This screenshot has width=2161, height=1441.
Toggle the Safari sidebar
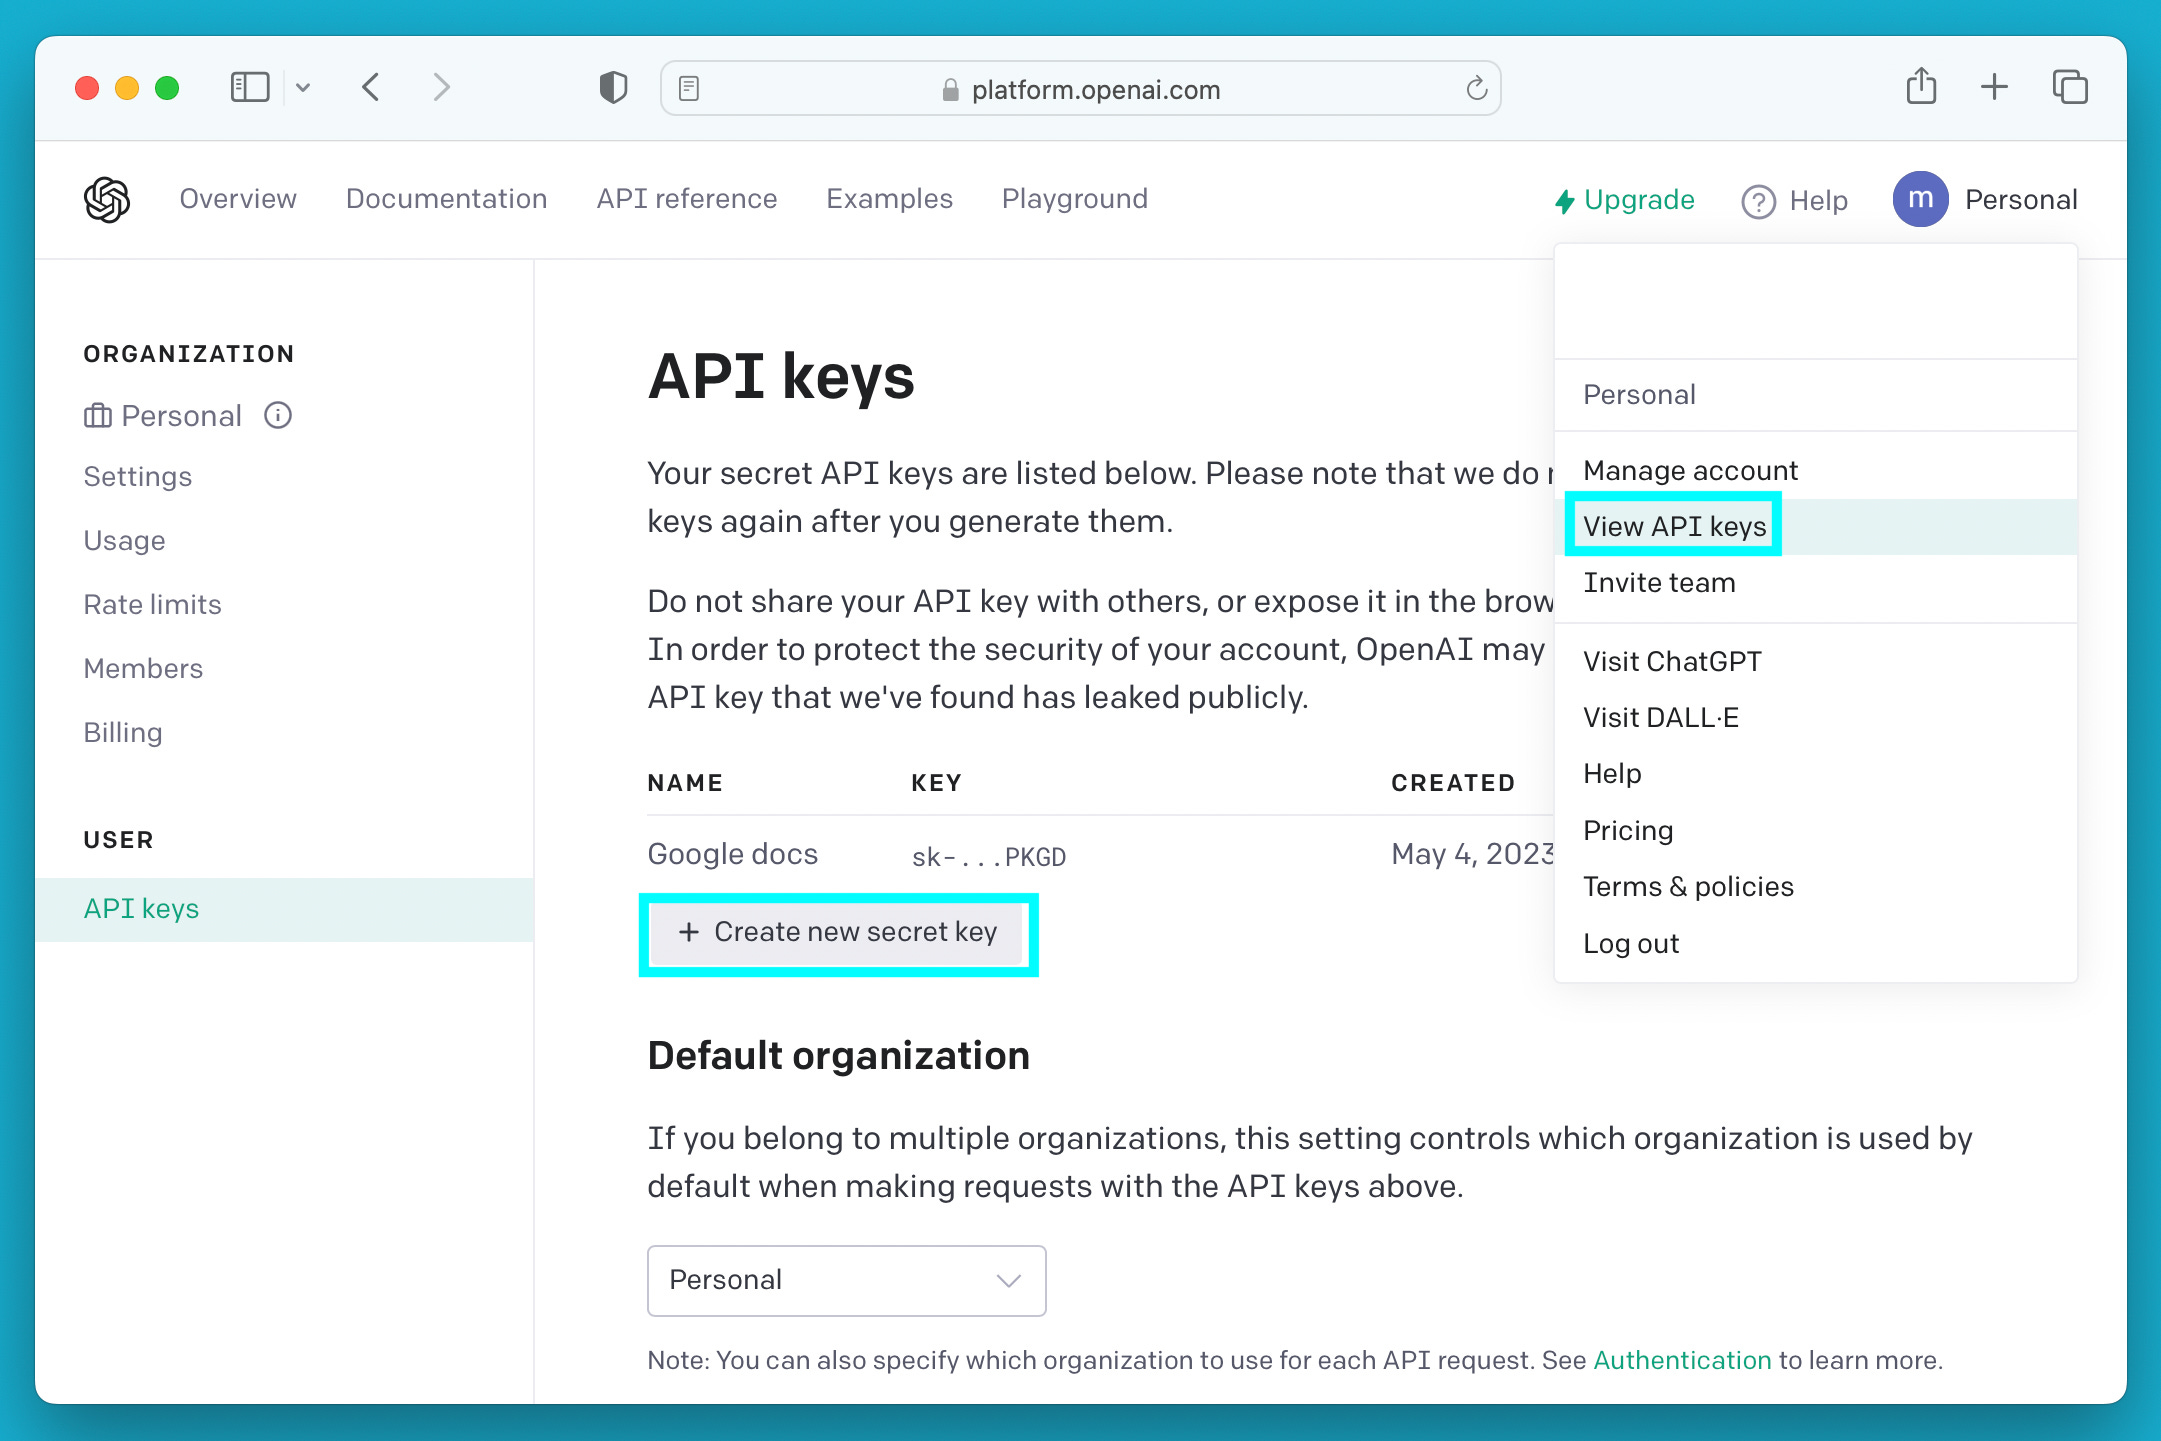(249, 87)
